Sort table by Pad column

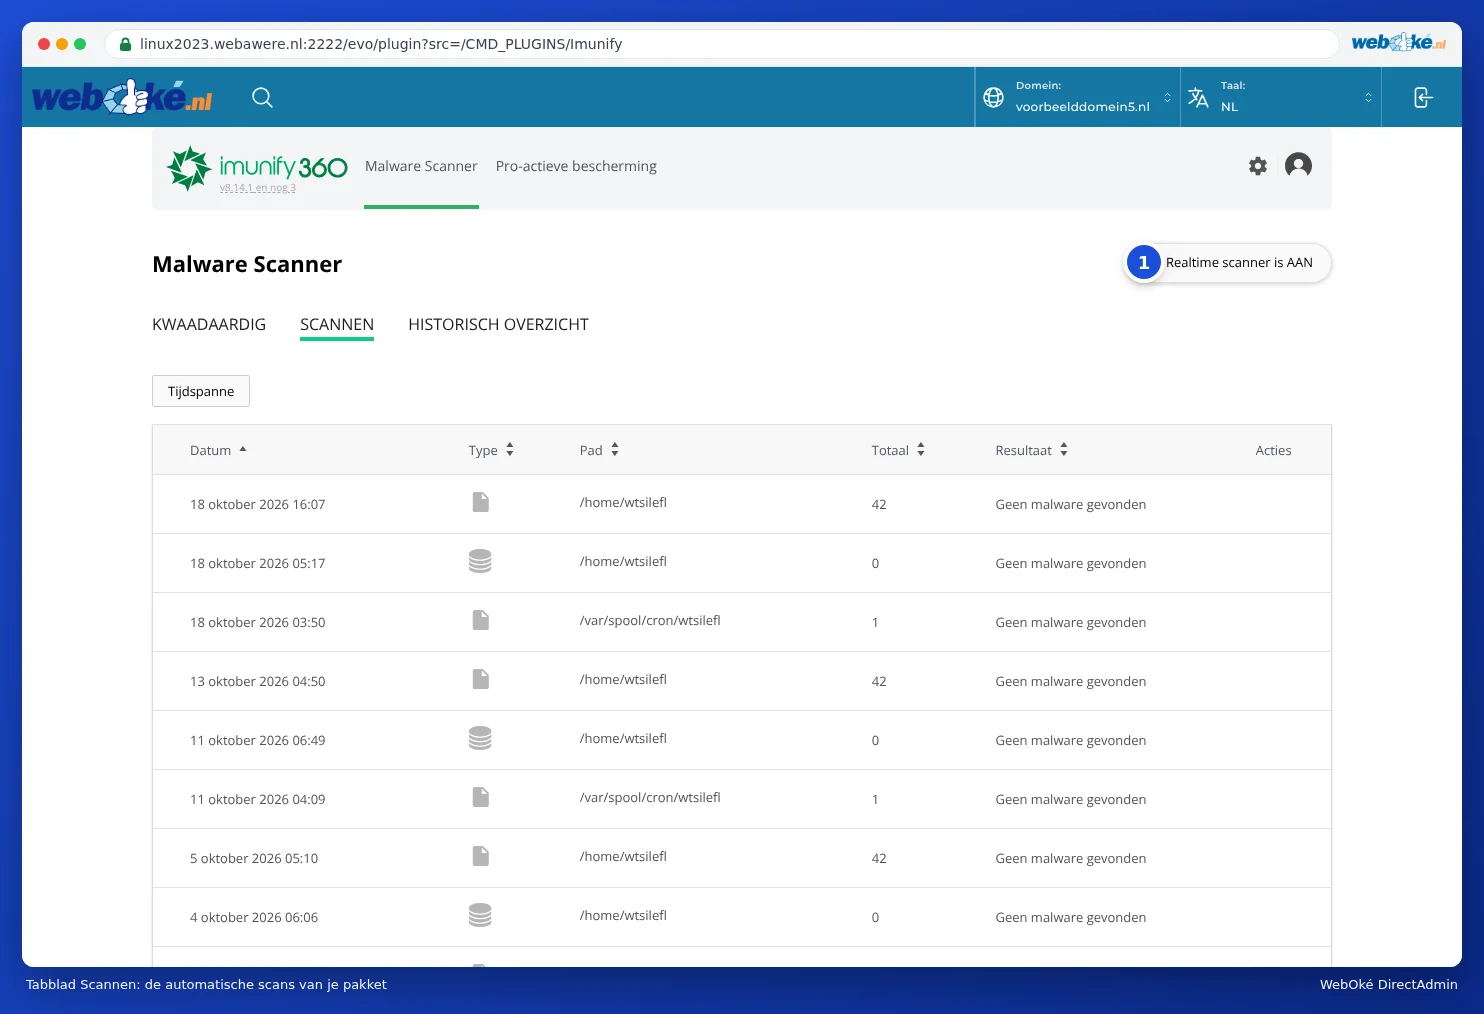tap(599, 450)
